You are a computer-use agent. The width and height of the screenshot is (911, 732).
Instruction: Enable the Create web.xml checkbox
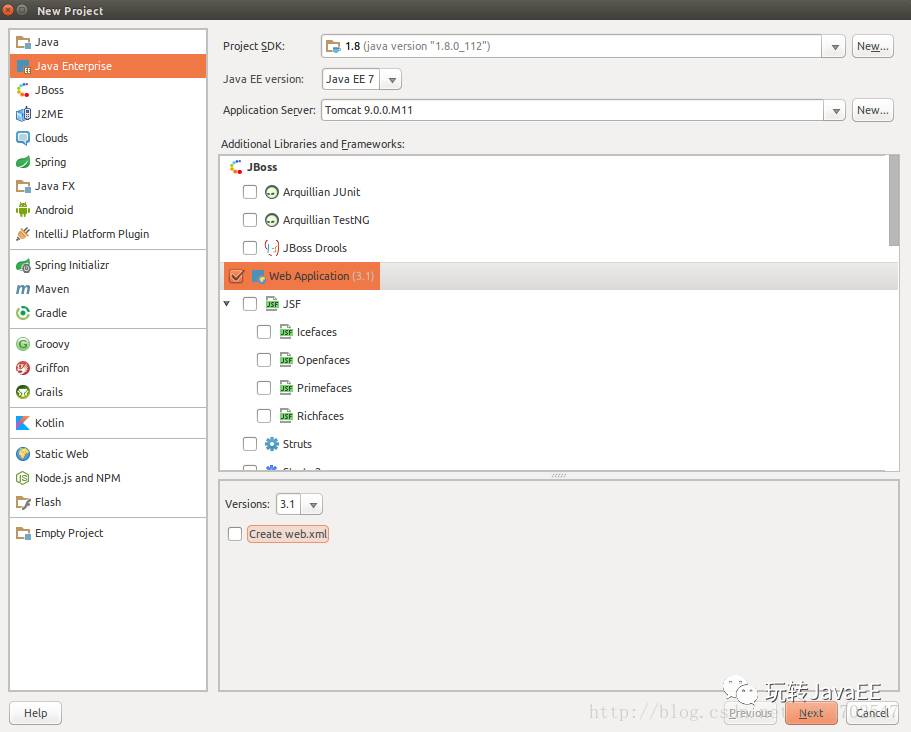tap(235, 534)
